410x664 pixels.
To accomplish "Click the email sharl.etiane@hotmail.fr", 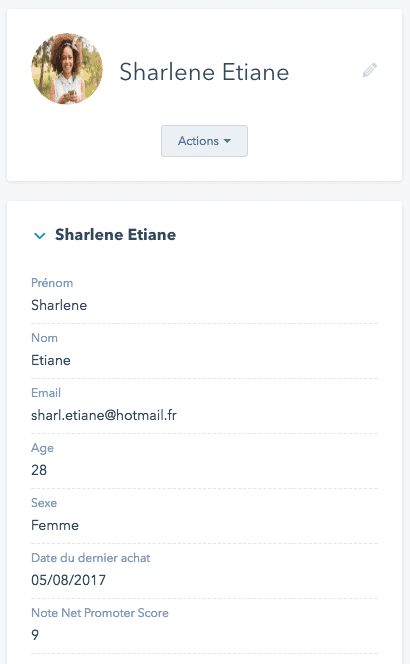I will click(104, 415).
